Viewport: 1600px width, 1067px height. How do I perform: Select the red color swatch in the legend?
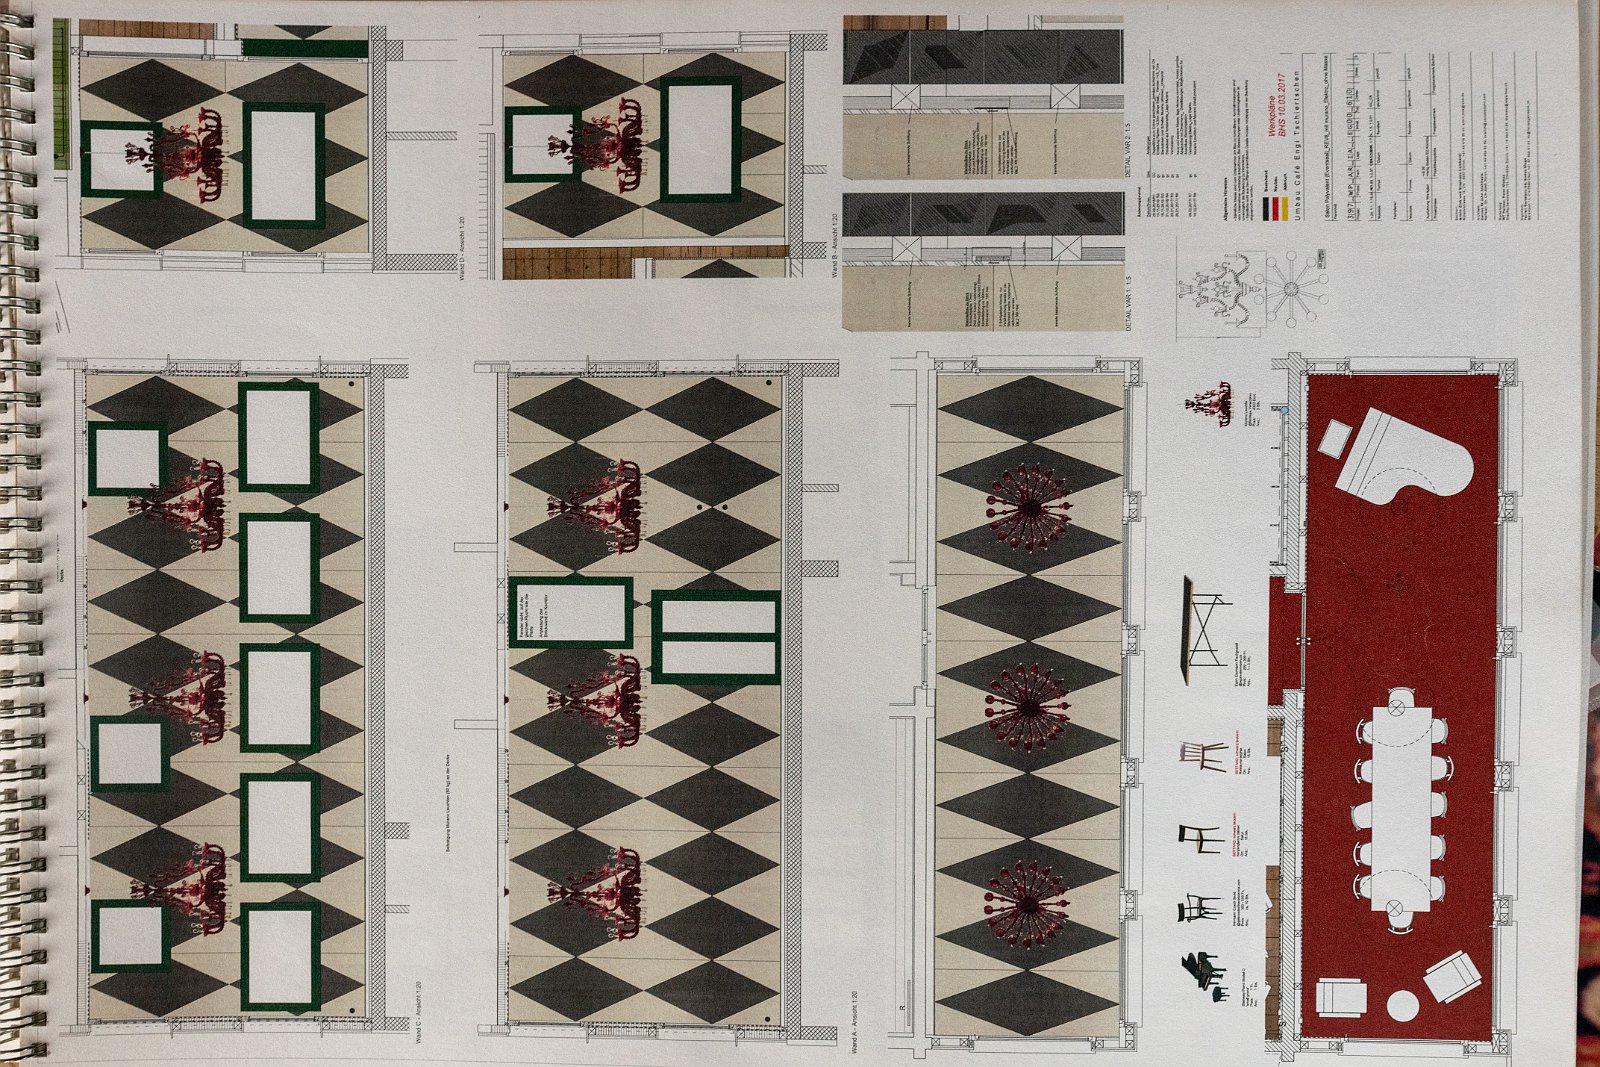click(1273, 210)
